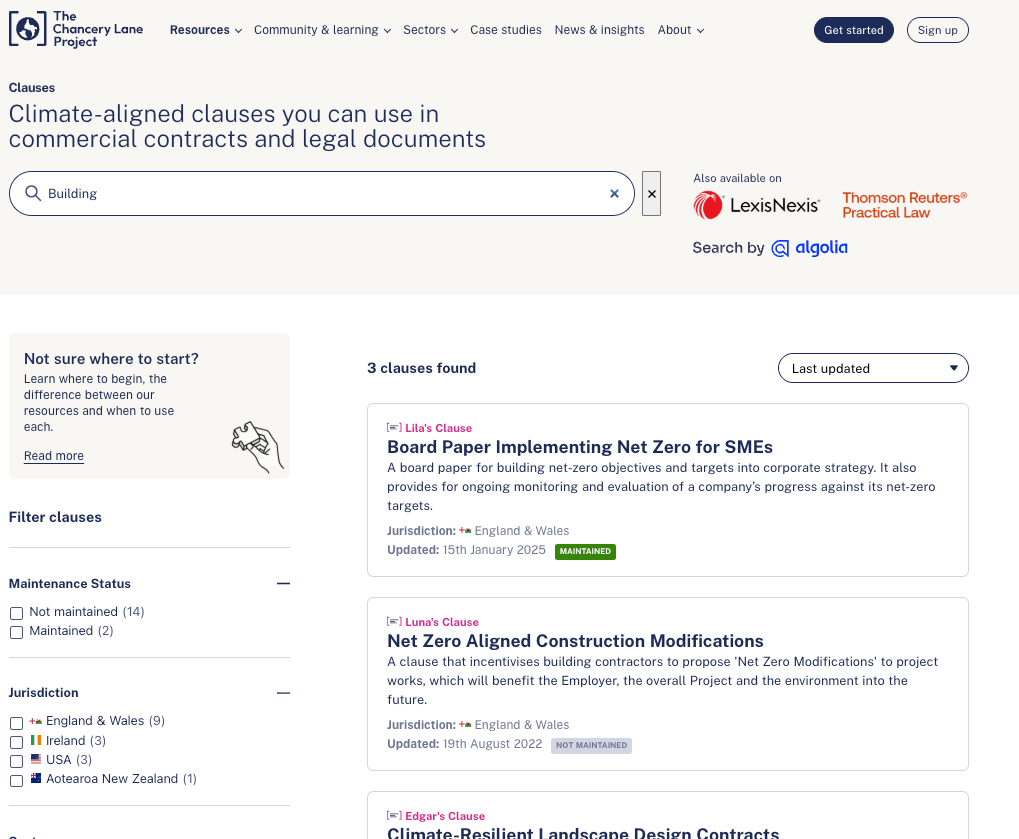The image size is (1019, 839).
Task: Click the magnifying glass search icon
Action: coord(33,194)
